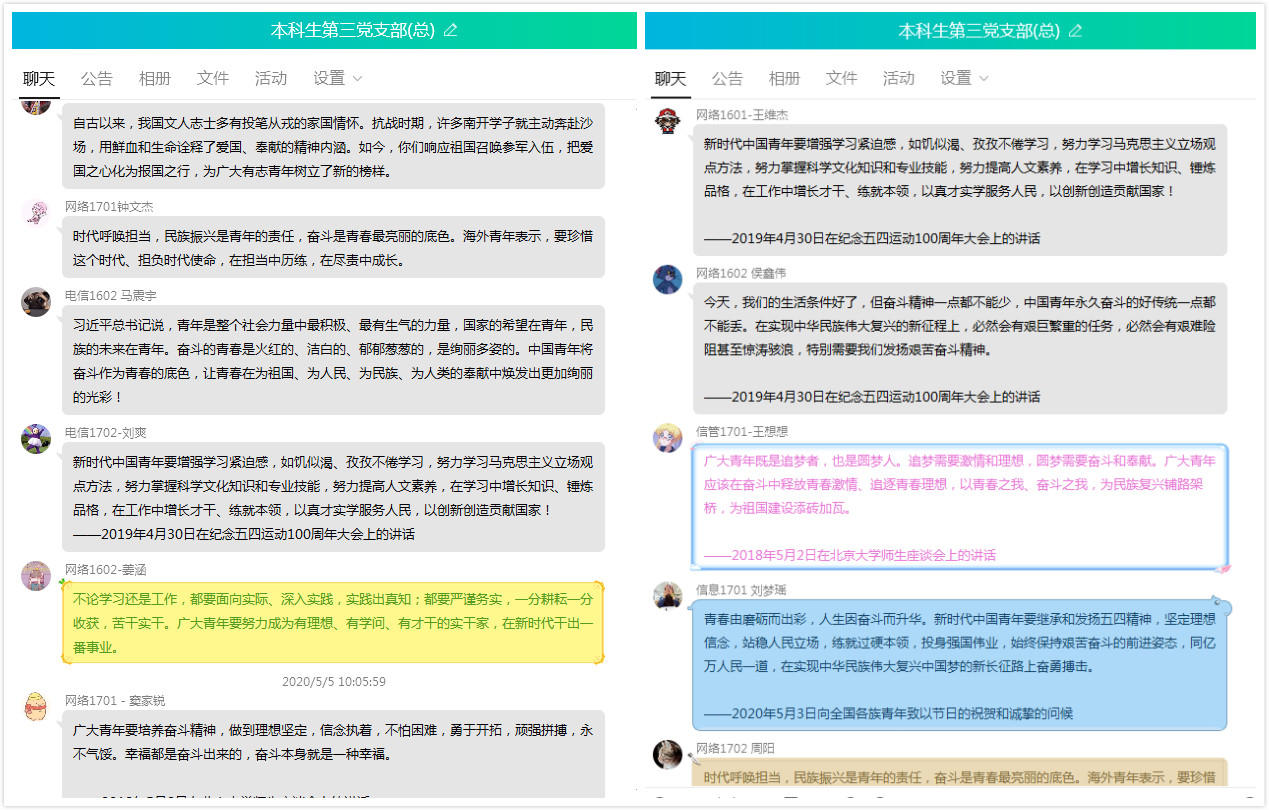Open the 相册 tab in the right panel

[x=785, y=78]
